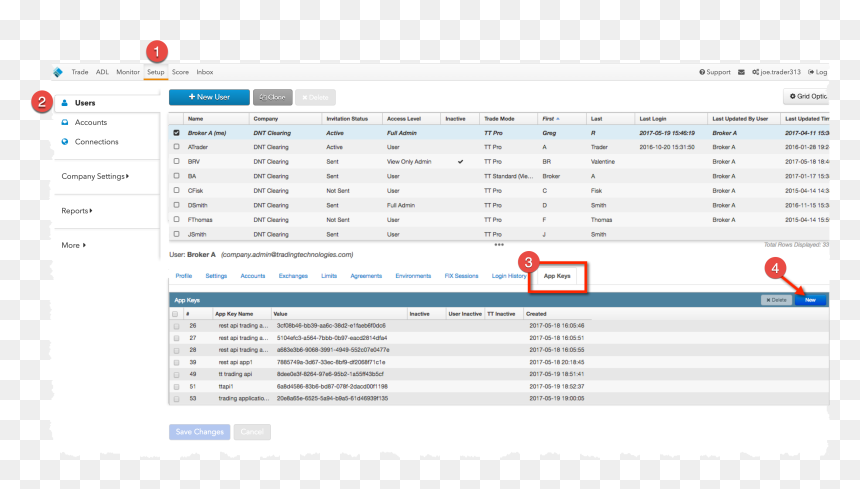860x489 pixels.
Task: Check app key row 26 checkbox
Action: tap(176, 326)
